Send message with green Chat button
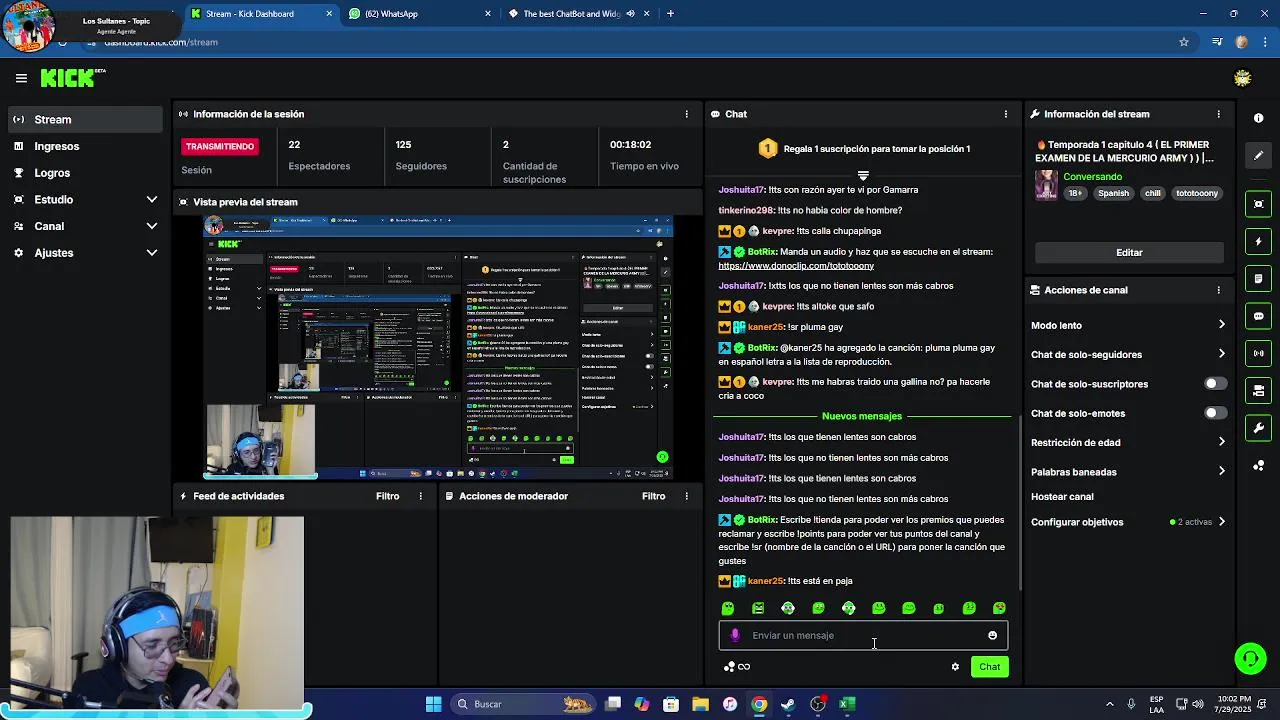This screenshot has height=720, width=1280. click(x=989, y=667)
